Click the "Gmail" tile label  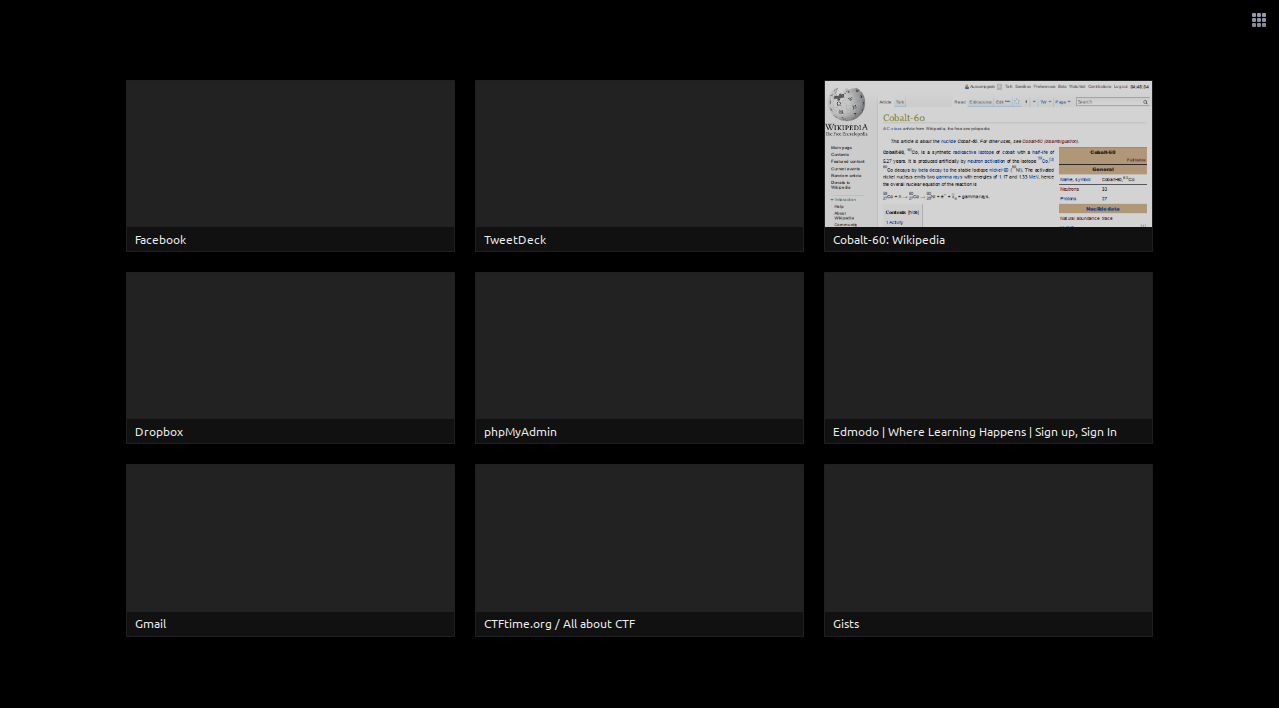(150, 624)
